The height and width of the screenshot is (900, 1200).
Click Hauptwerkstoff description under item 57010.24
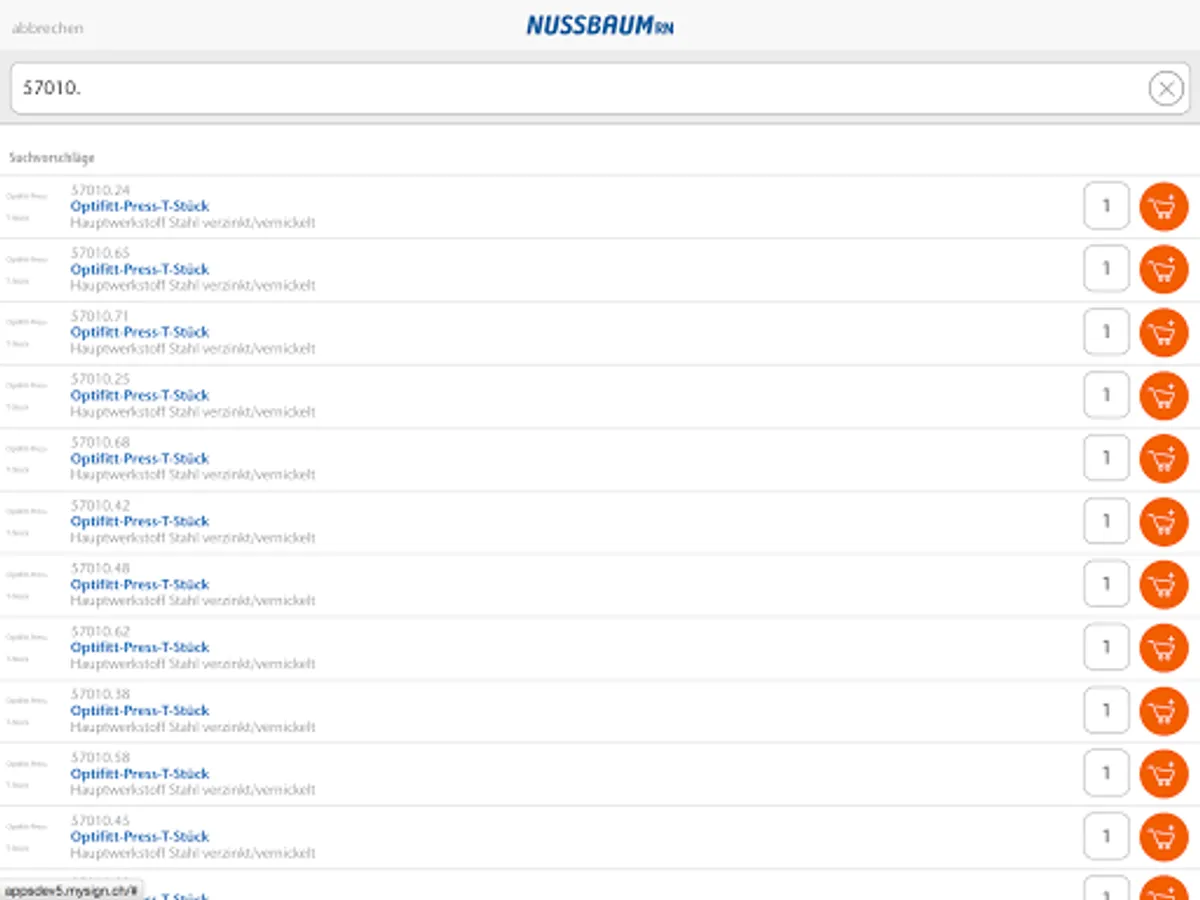[193, 223]
